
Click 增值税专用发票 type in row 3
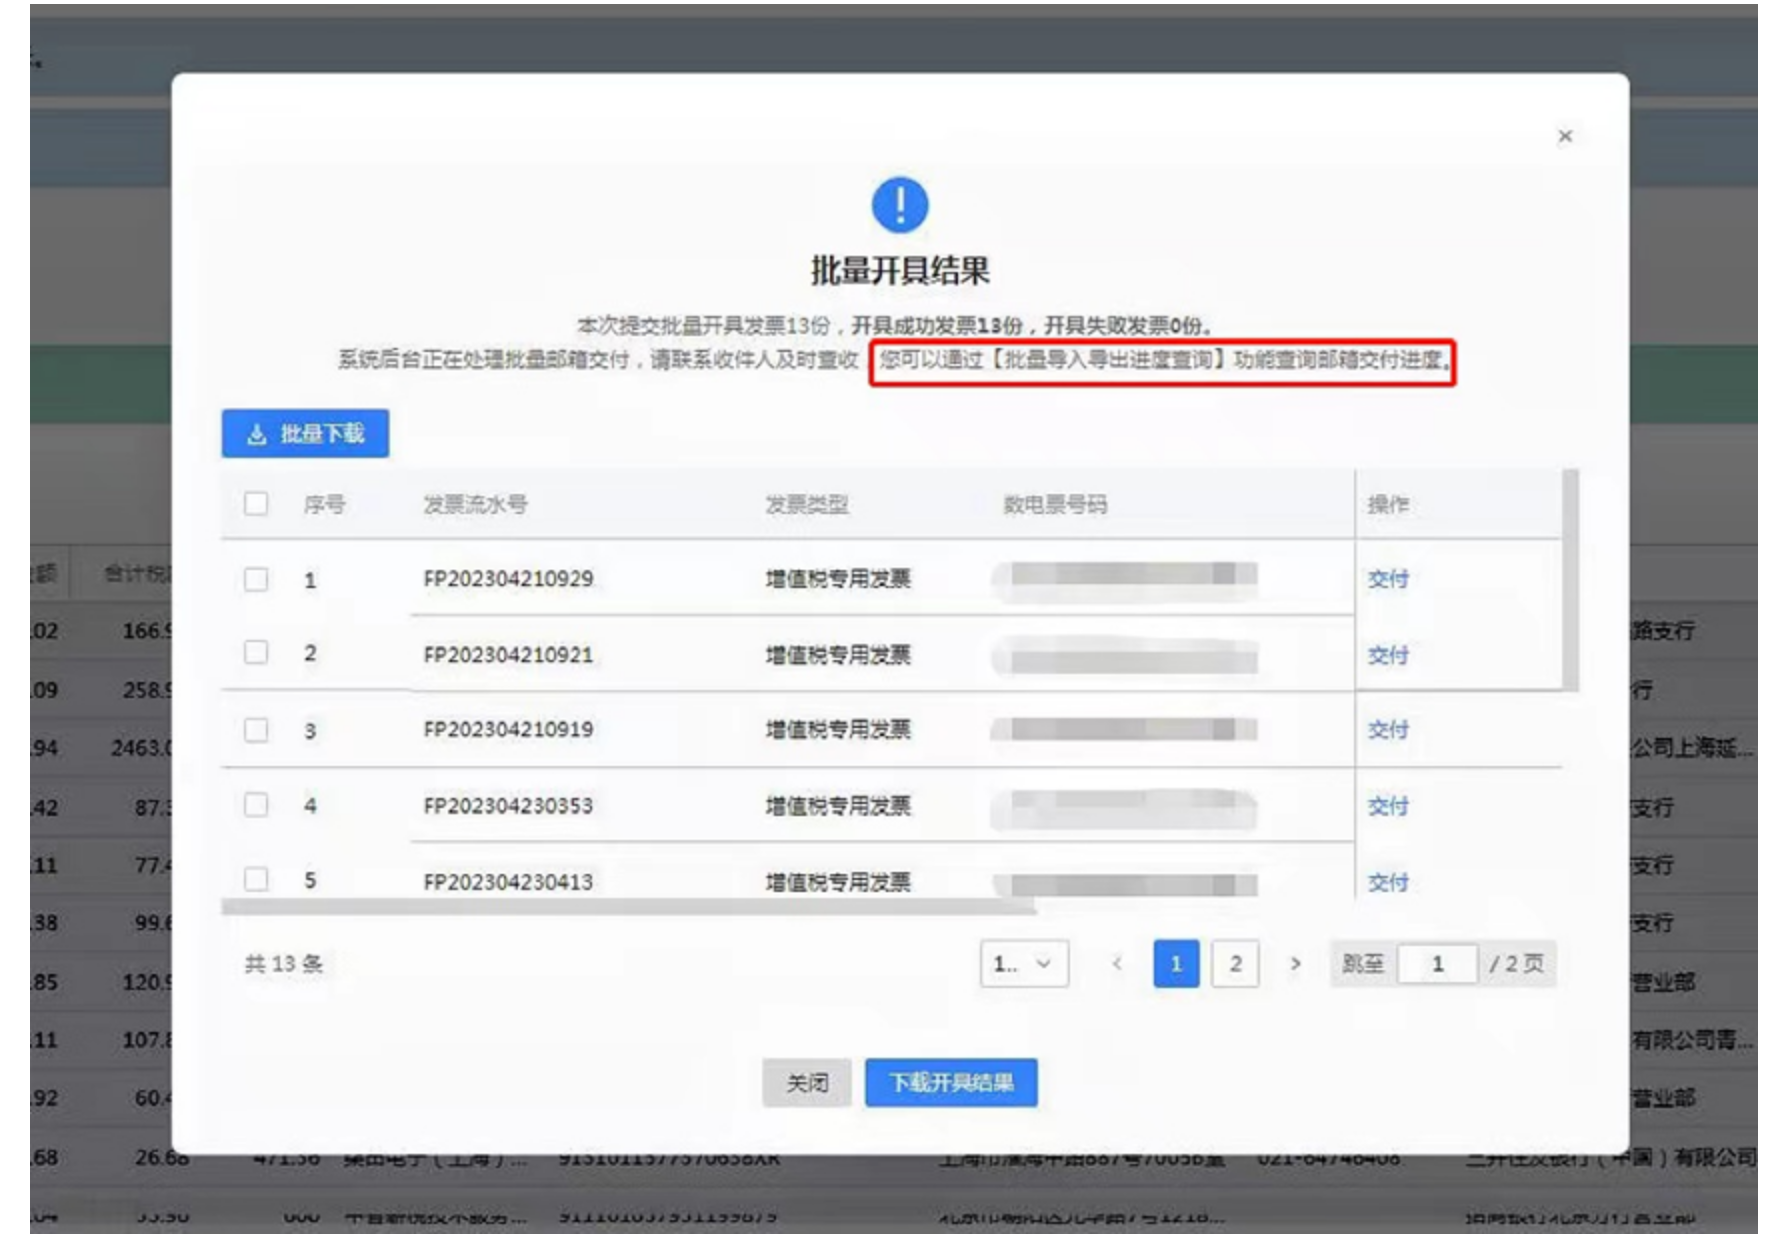coord(838,730)
